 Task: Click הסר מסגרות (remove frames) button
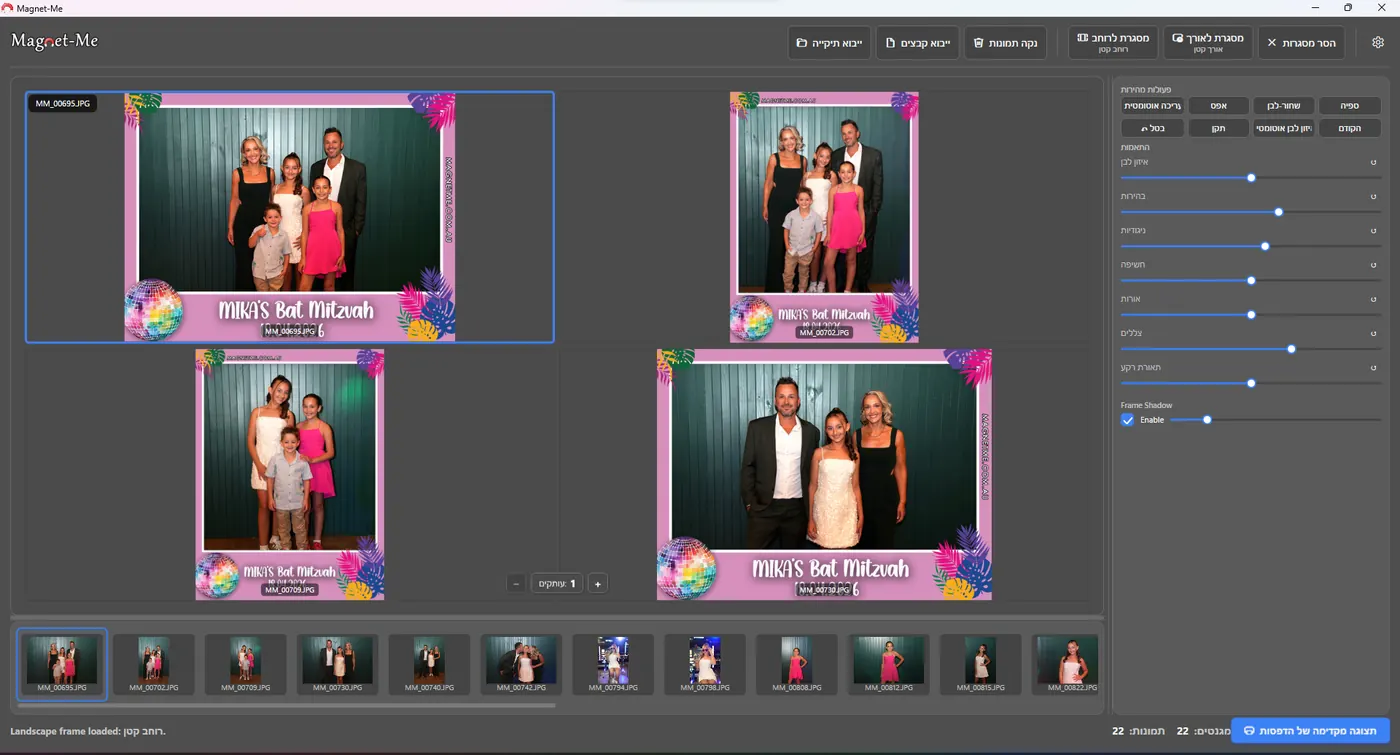click(1301, 43)
